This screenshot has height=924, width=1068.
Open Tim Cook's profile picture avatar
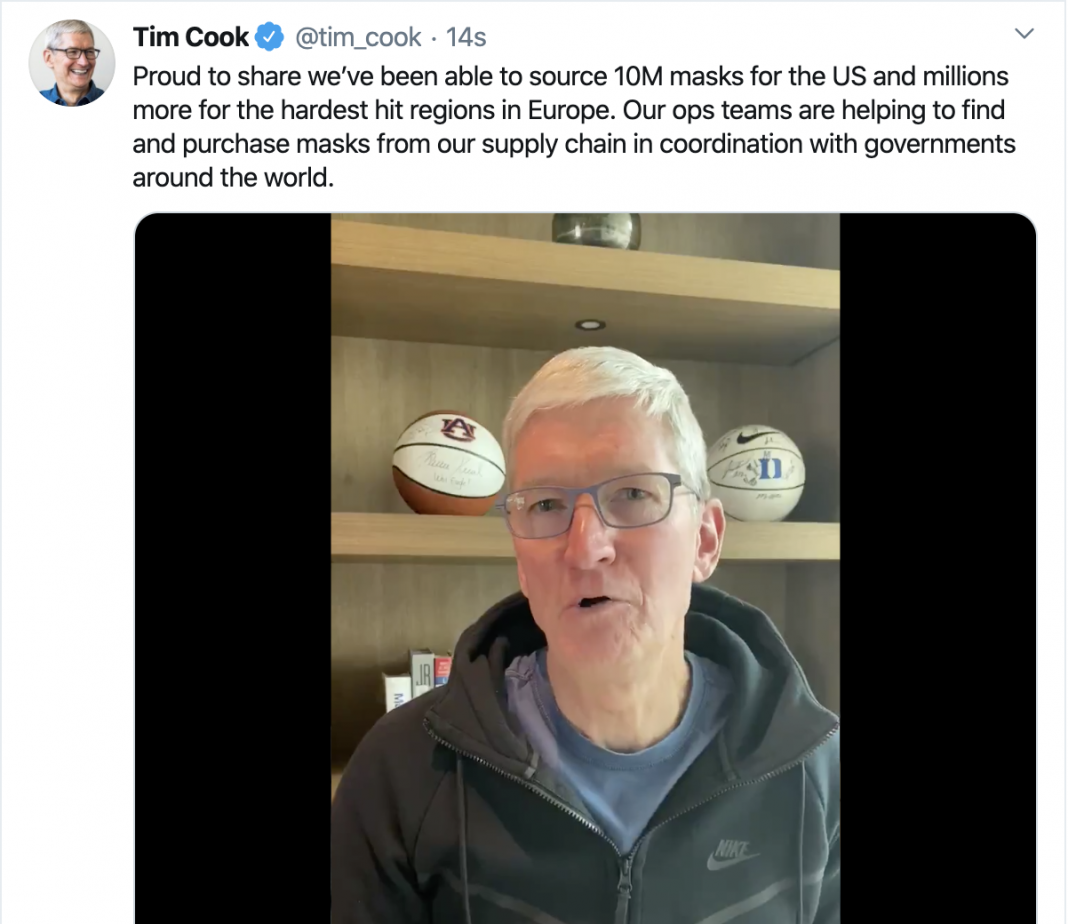click(72, 63)
